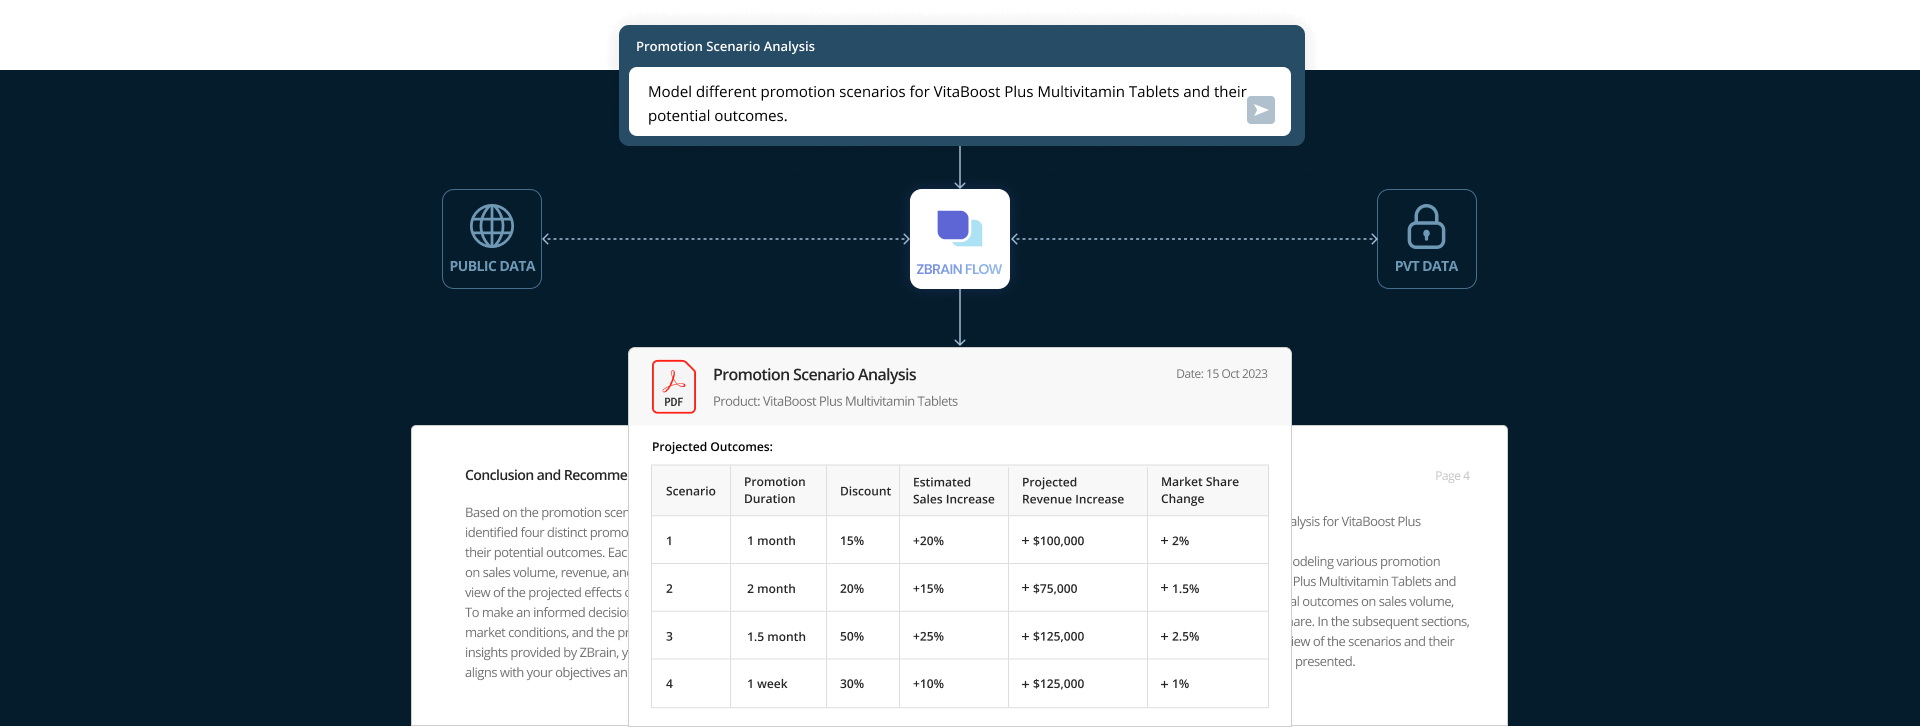
Task: Click the 'PVT DATA' label
Action: tap(1426, 266)
